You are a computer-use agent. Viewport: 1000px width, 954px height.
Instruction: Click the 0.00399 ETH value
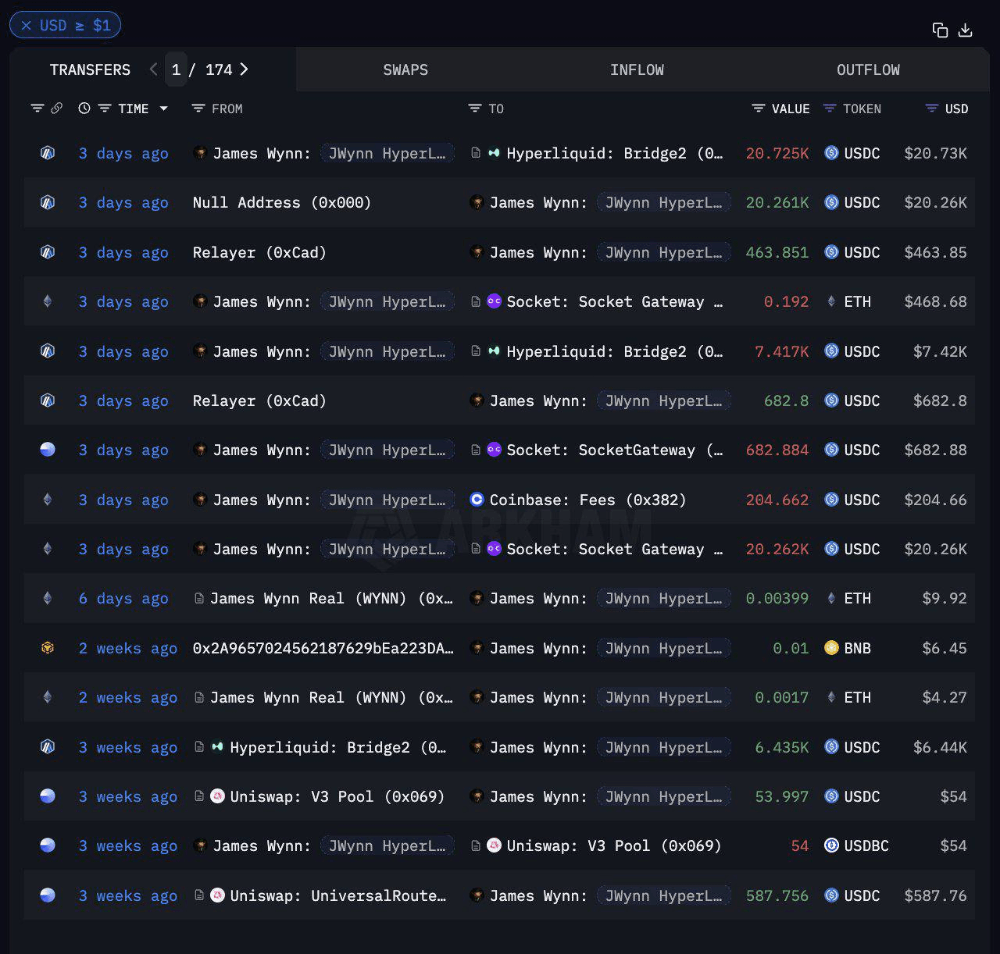click(777, 599)
